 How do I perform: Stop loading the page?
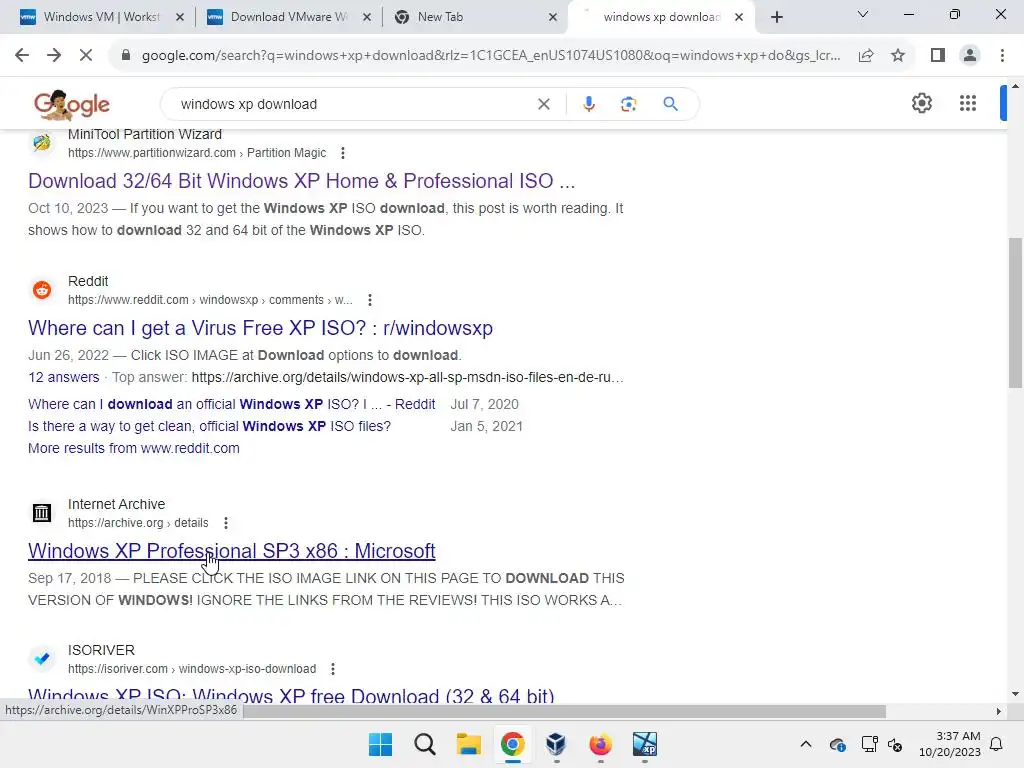(x=86, y=56)
